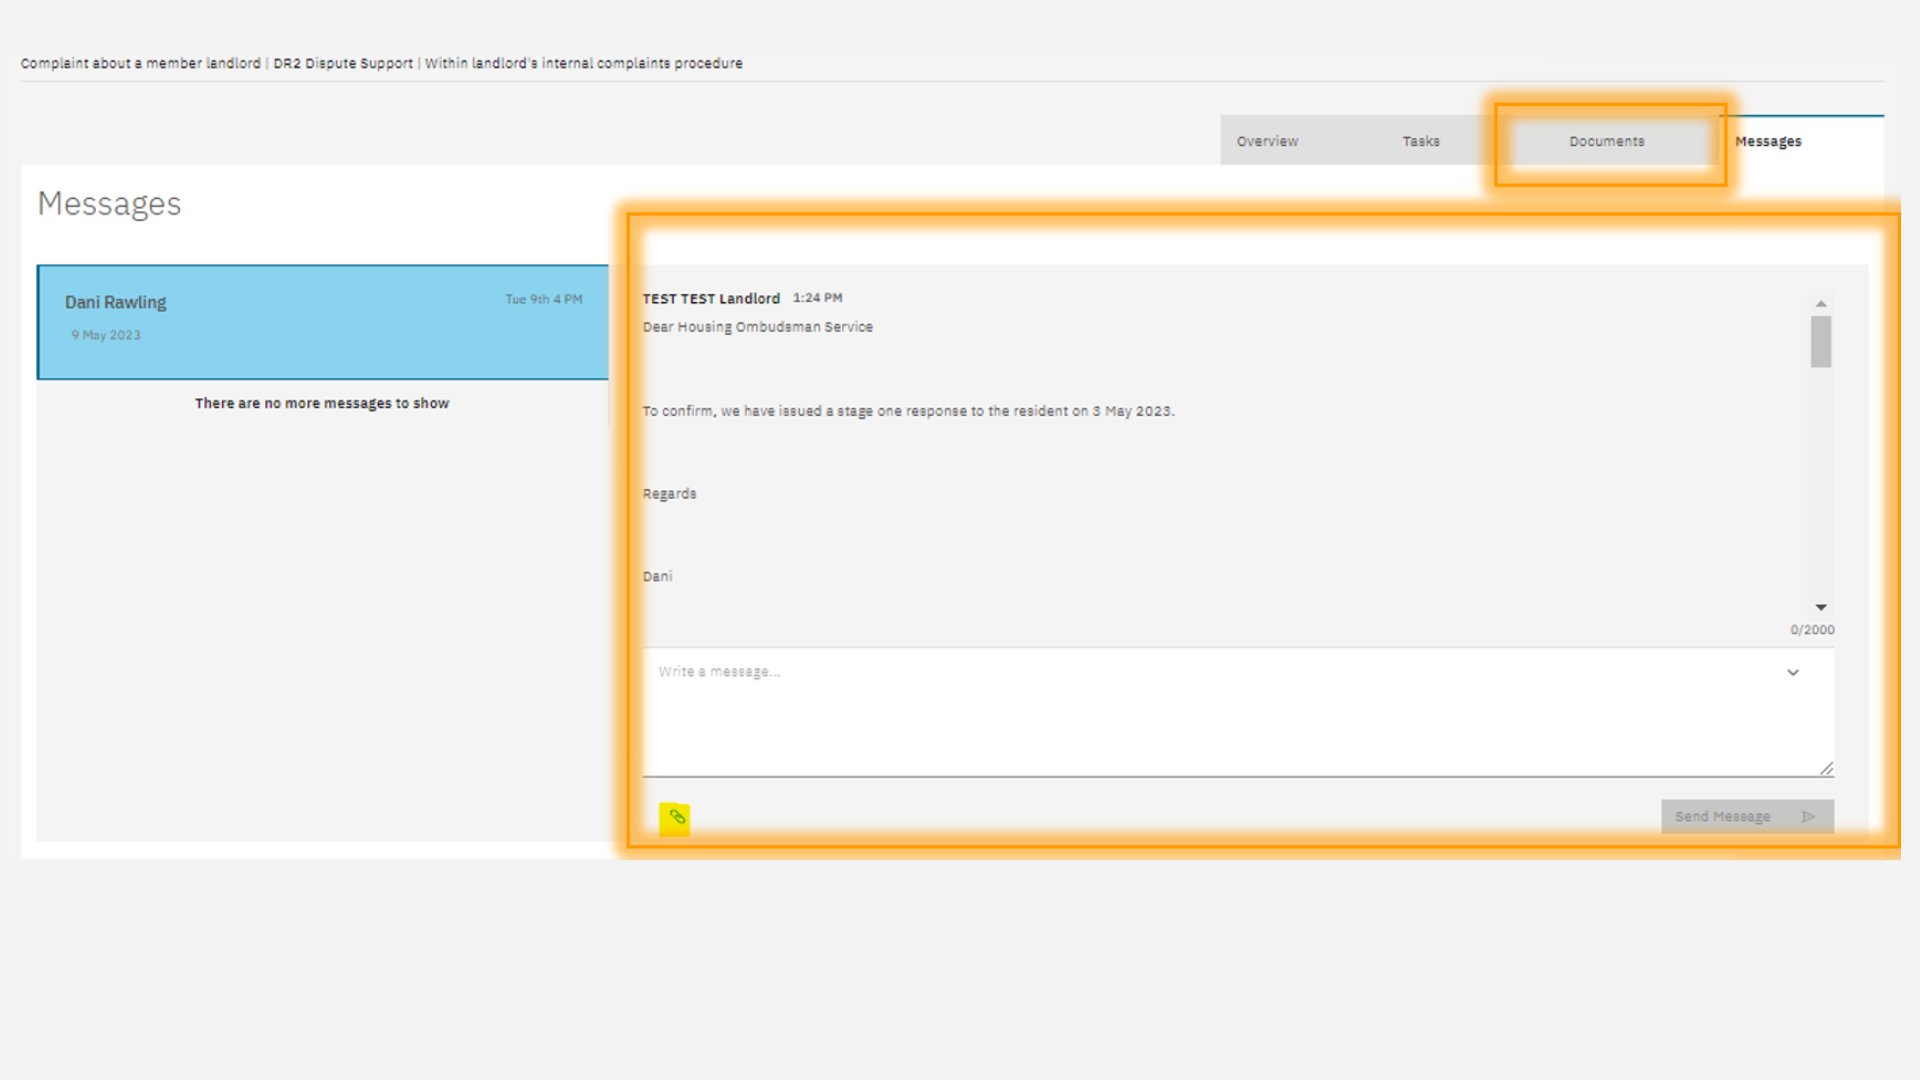Click the scroll down arrow in message pane
This screenshot has height=1080, width=1920.
[1821, 607]
